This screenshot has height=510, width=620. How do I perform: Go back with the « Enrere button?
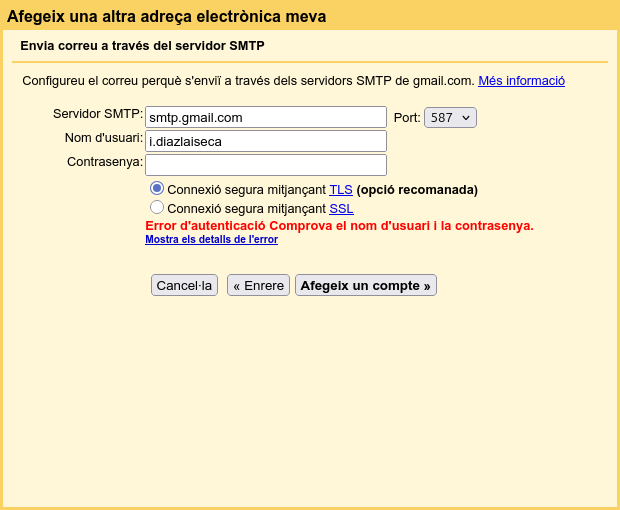(258, 285)
